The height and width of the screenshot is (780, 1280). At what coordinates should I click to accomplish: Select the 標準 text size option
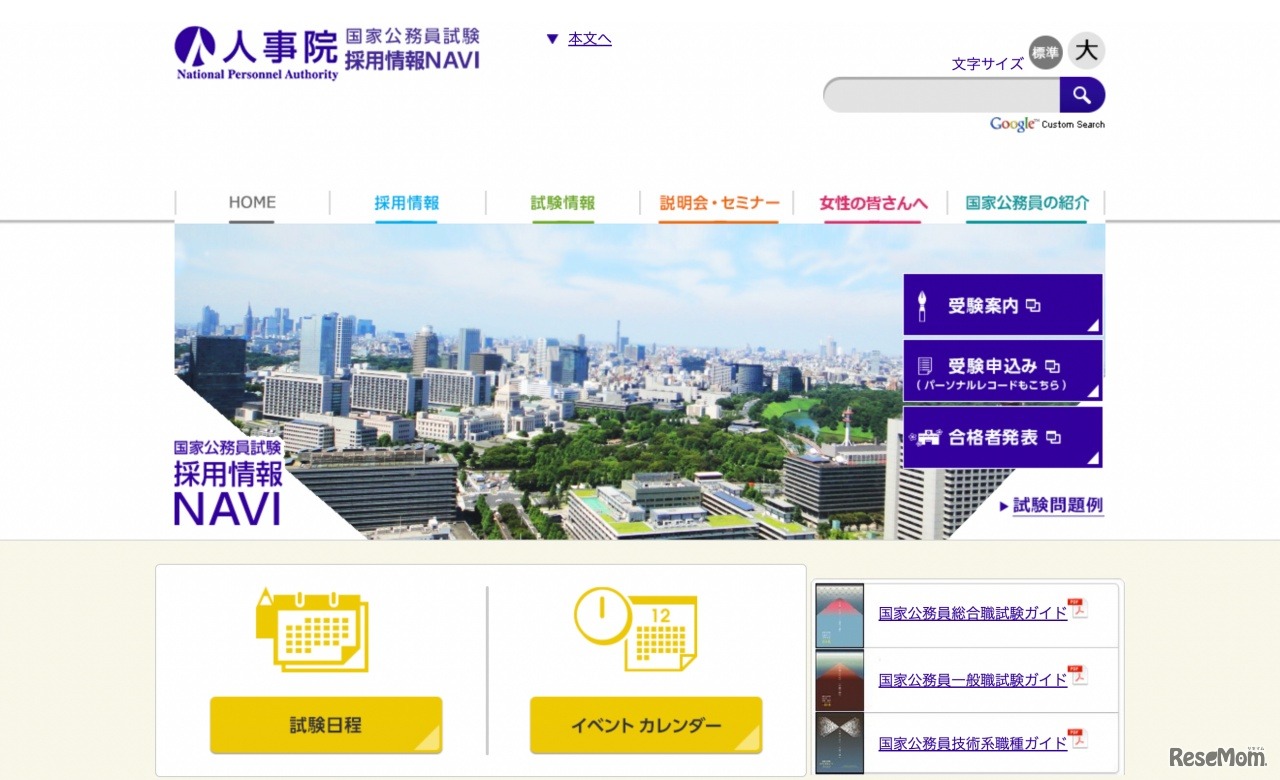click(1044, 53)
